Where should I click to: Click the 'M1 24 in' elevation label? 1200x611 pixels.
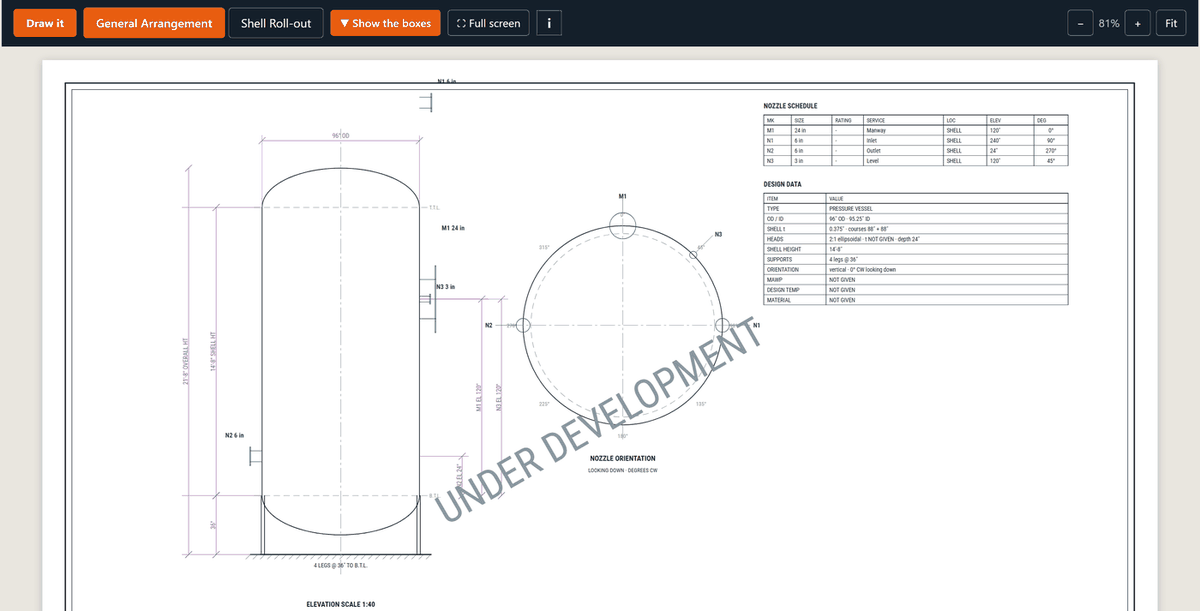click(455, 229)
